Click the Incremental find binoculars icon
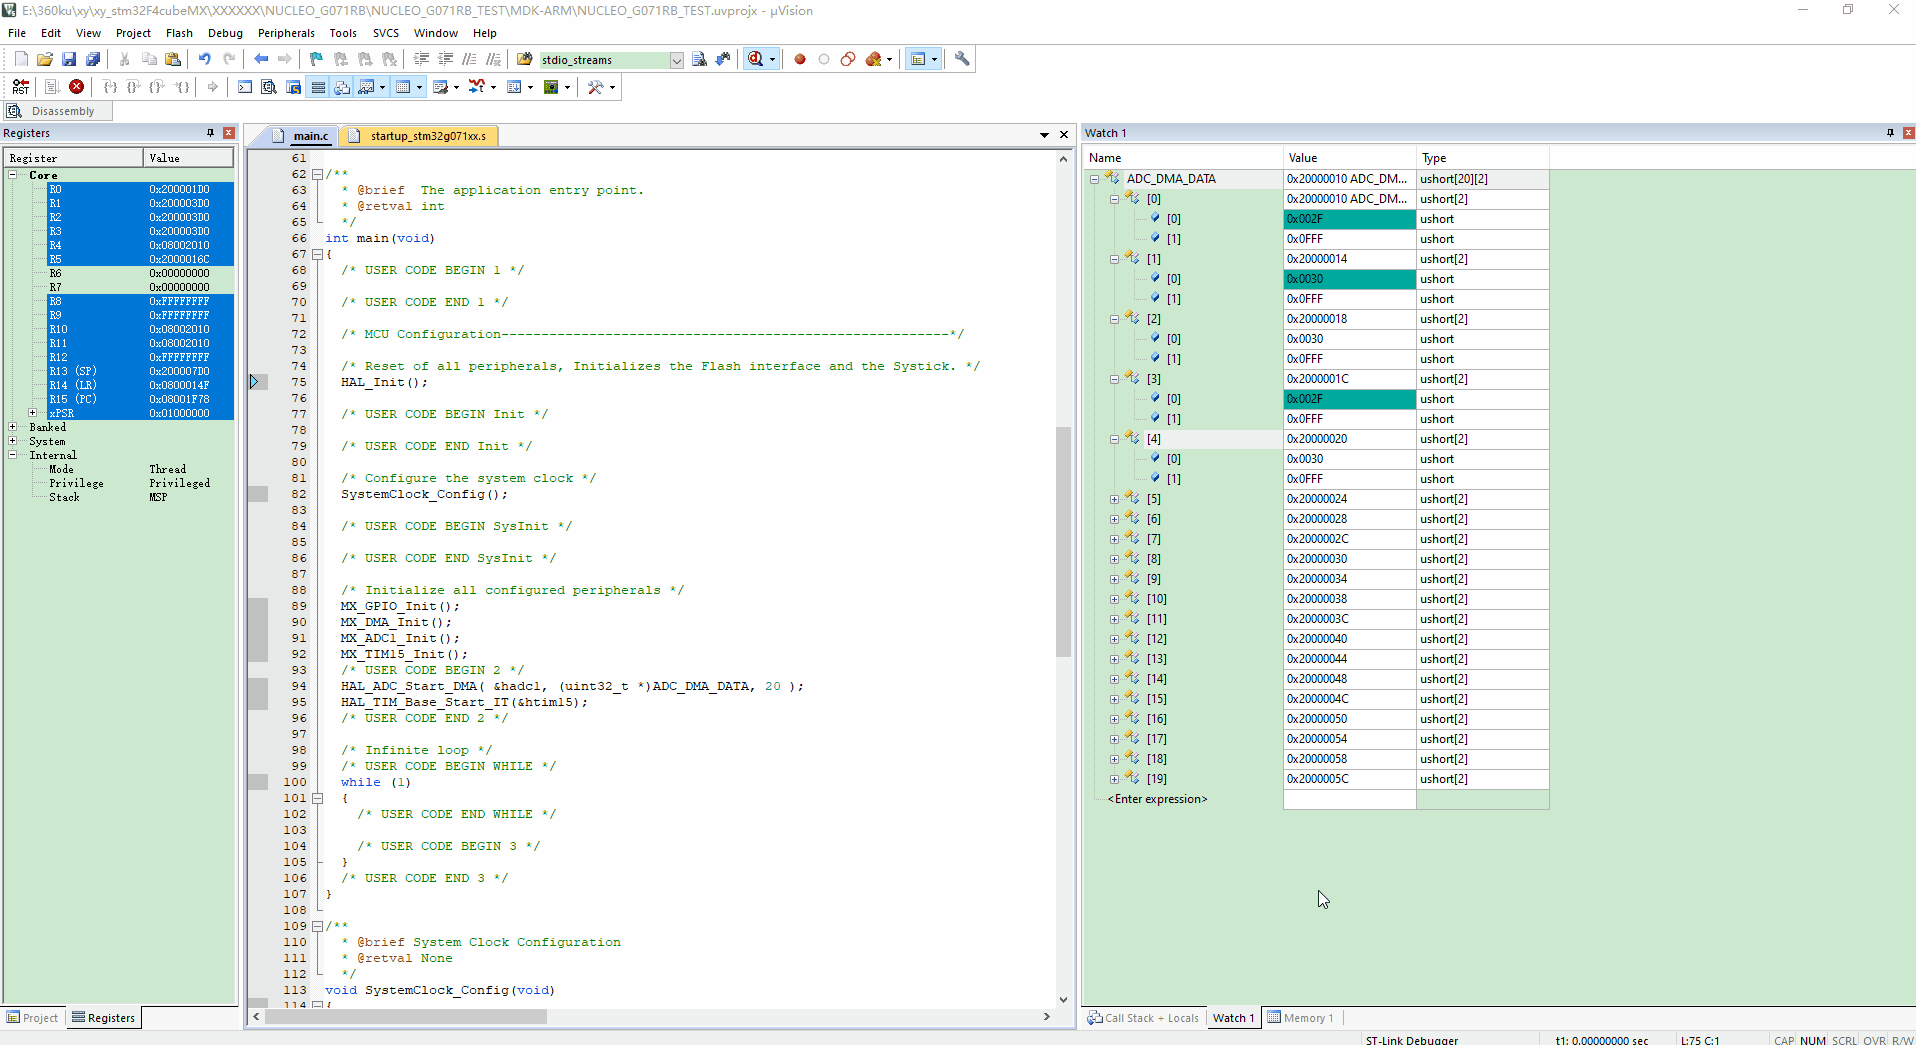The image size is (1916, 1045). pos(723,59)
